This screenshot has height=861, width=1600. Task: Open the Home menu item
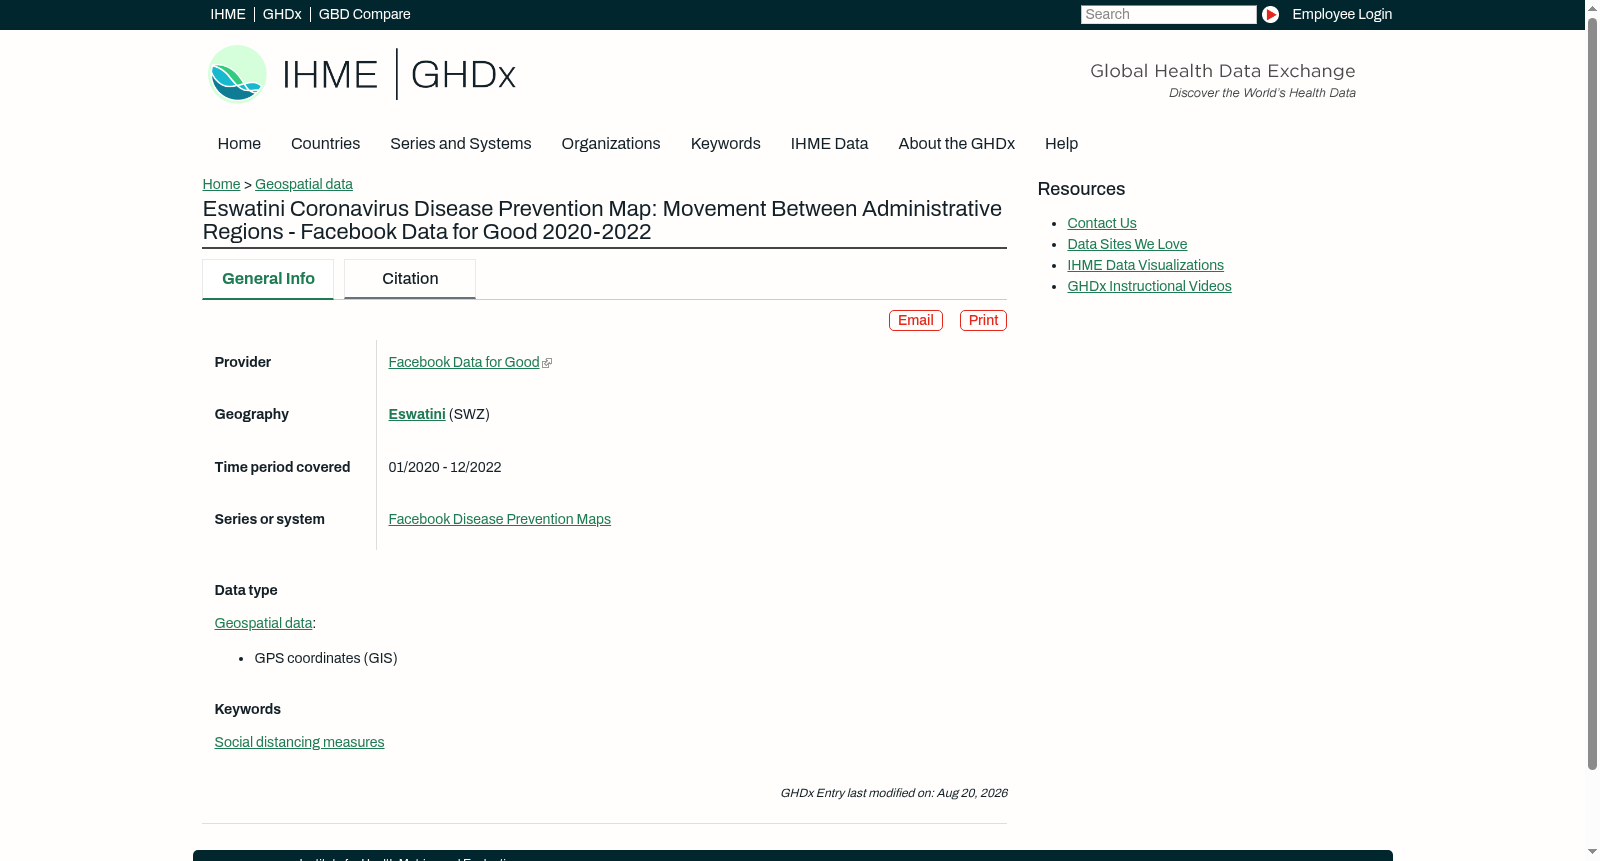pyautogui.click(x=239, y=144)
